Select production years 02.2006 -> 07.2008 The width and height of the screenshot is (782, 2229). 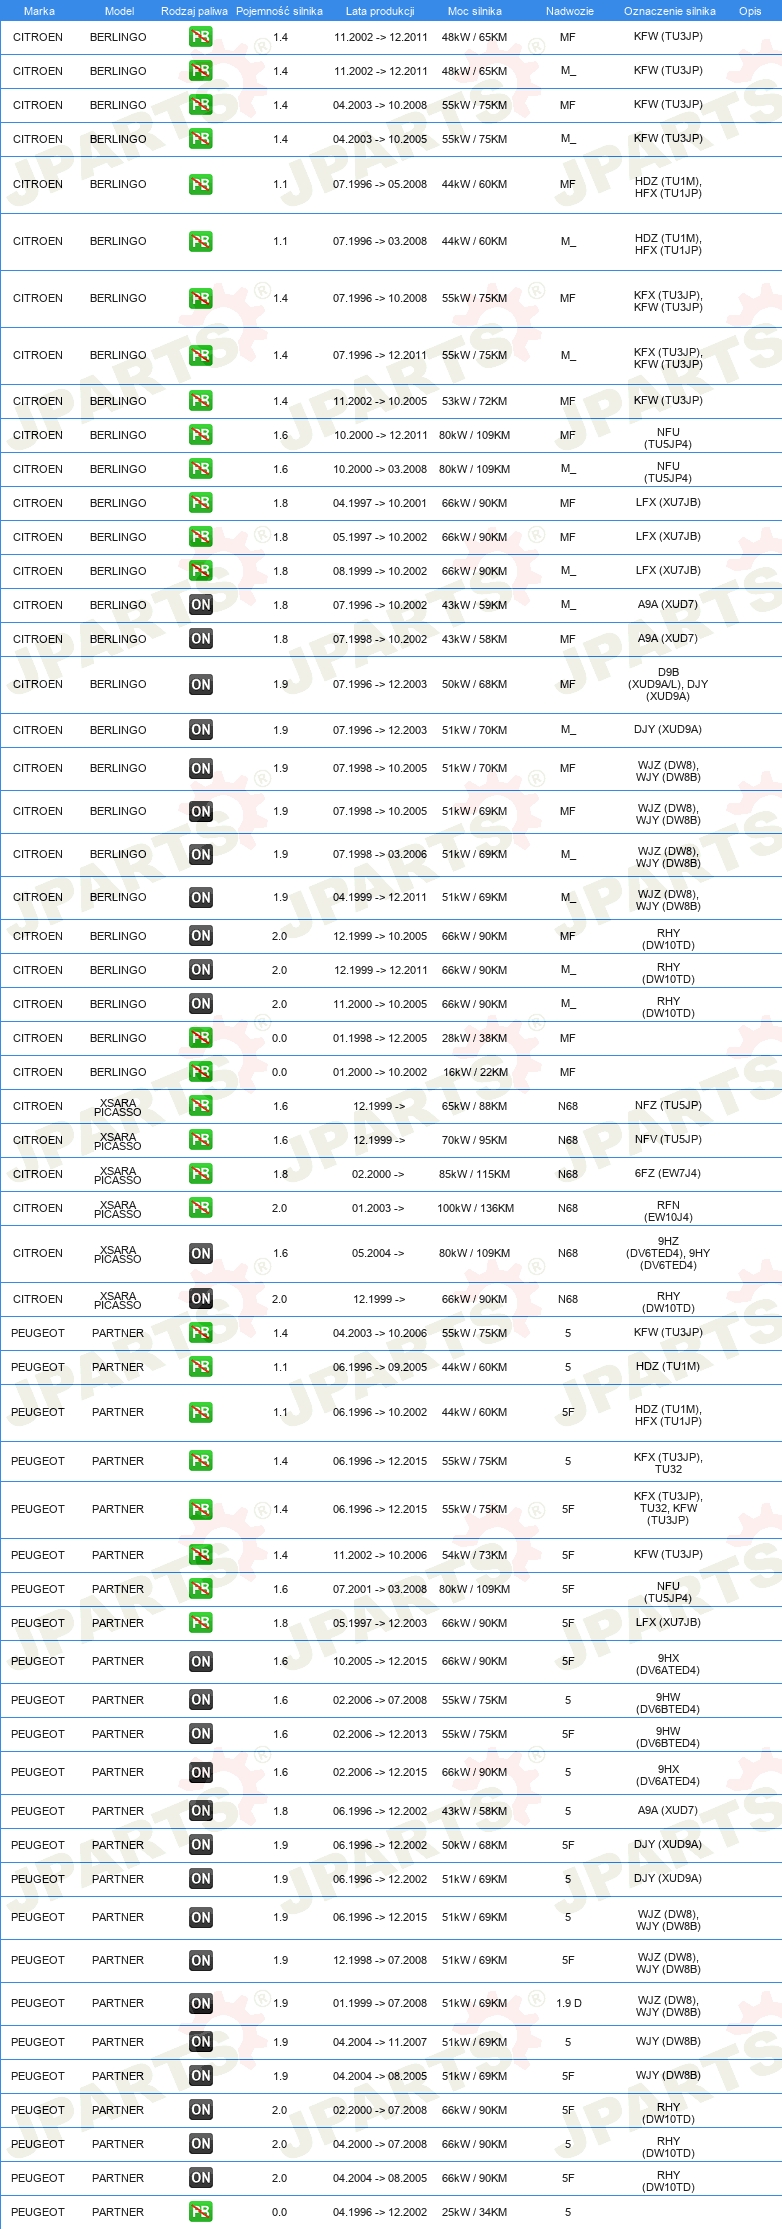click(380, 1700)
